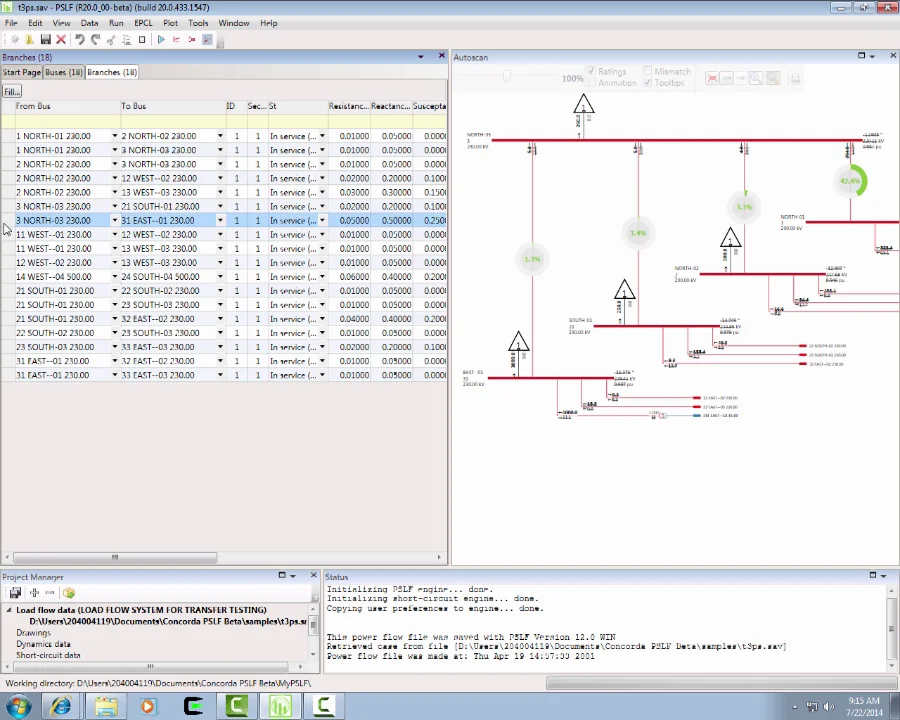
Task: Click the first green arrow Autoscan icon
Action: coord(727,79)
